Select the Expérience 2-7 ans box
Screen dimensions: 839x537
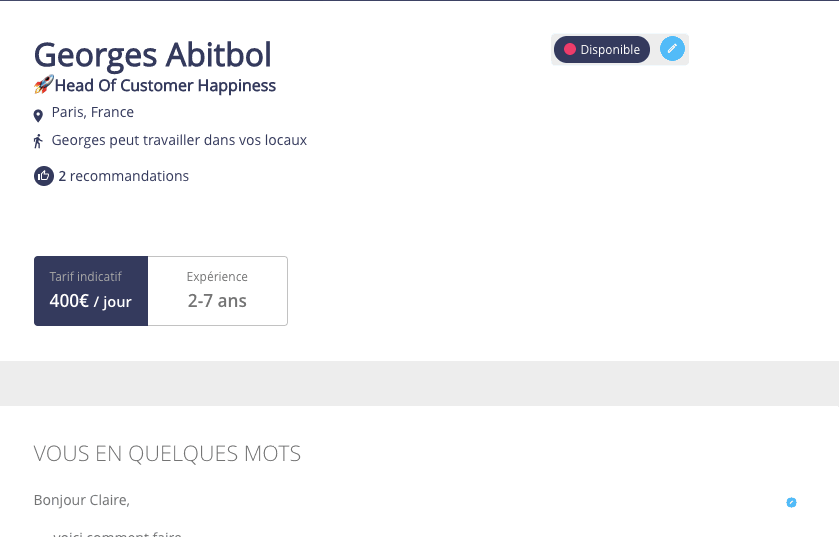point(217,291)
